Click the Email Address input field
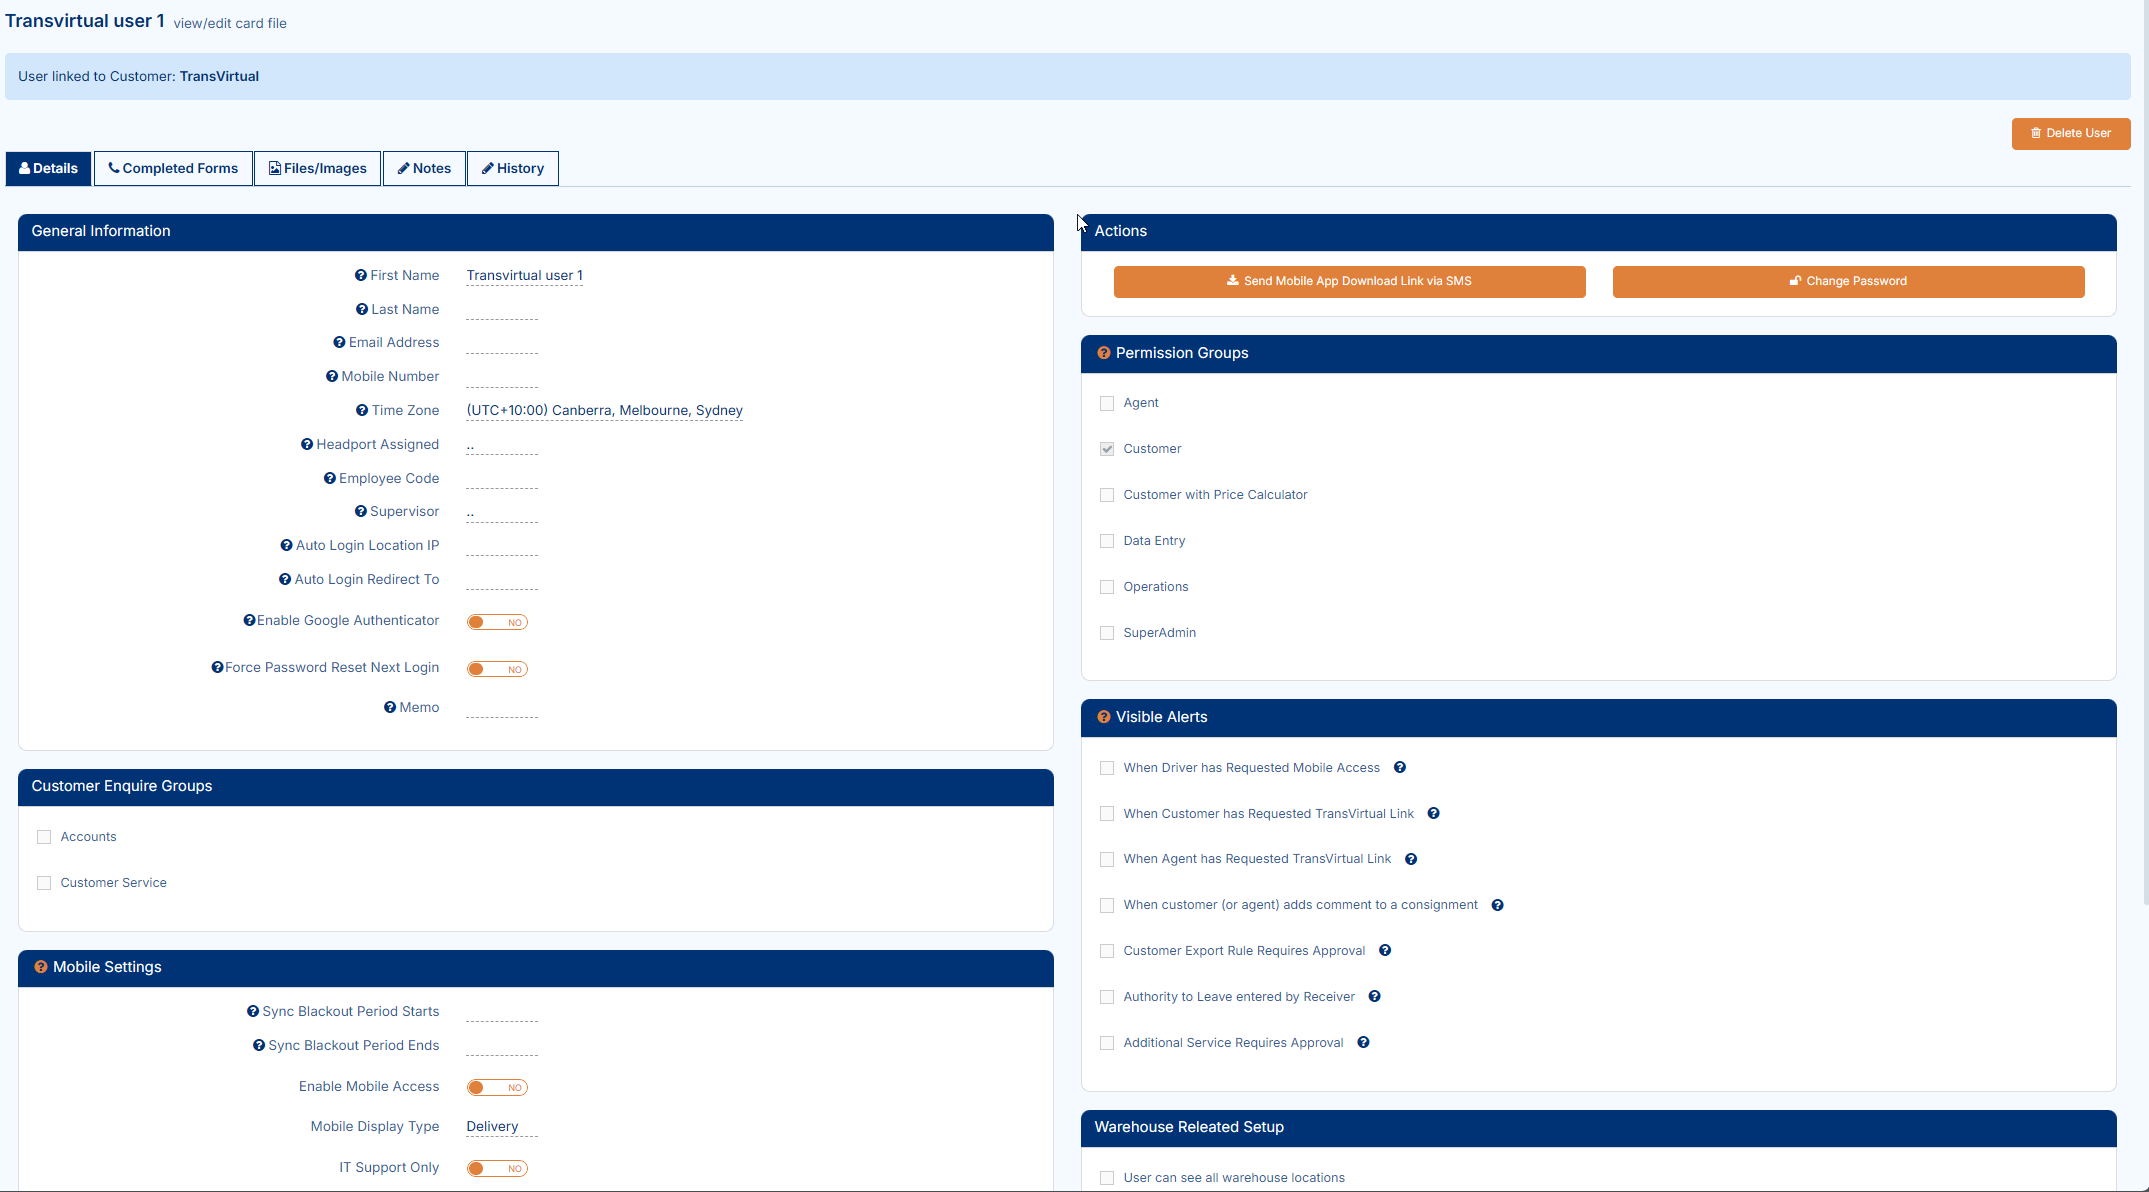2149x1192 pixels. pos(501,343)
